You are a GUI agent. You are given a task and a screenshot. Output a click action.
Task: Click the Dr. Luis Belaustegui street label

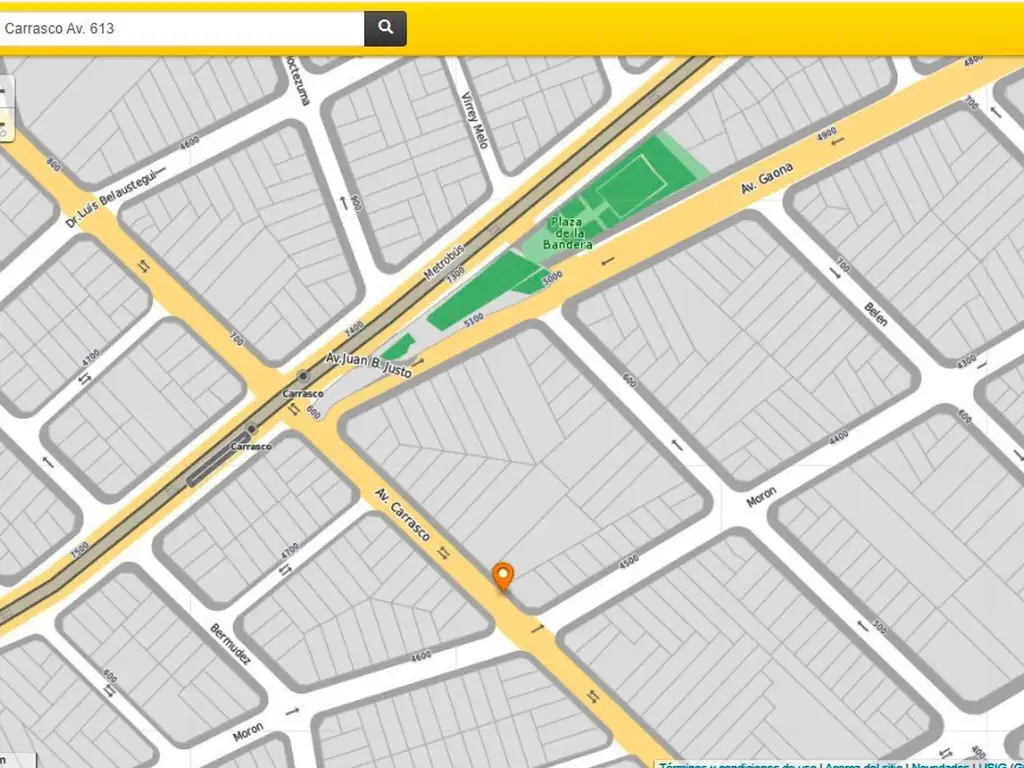click(x=112, y=198)
